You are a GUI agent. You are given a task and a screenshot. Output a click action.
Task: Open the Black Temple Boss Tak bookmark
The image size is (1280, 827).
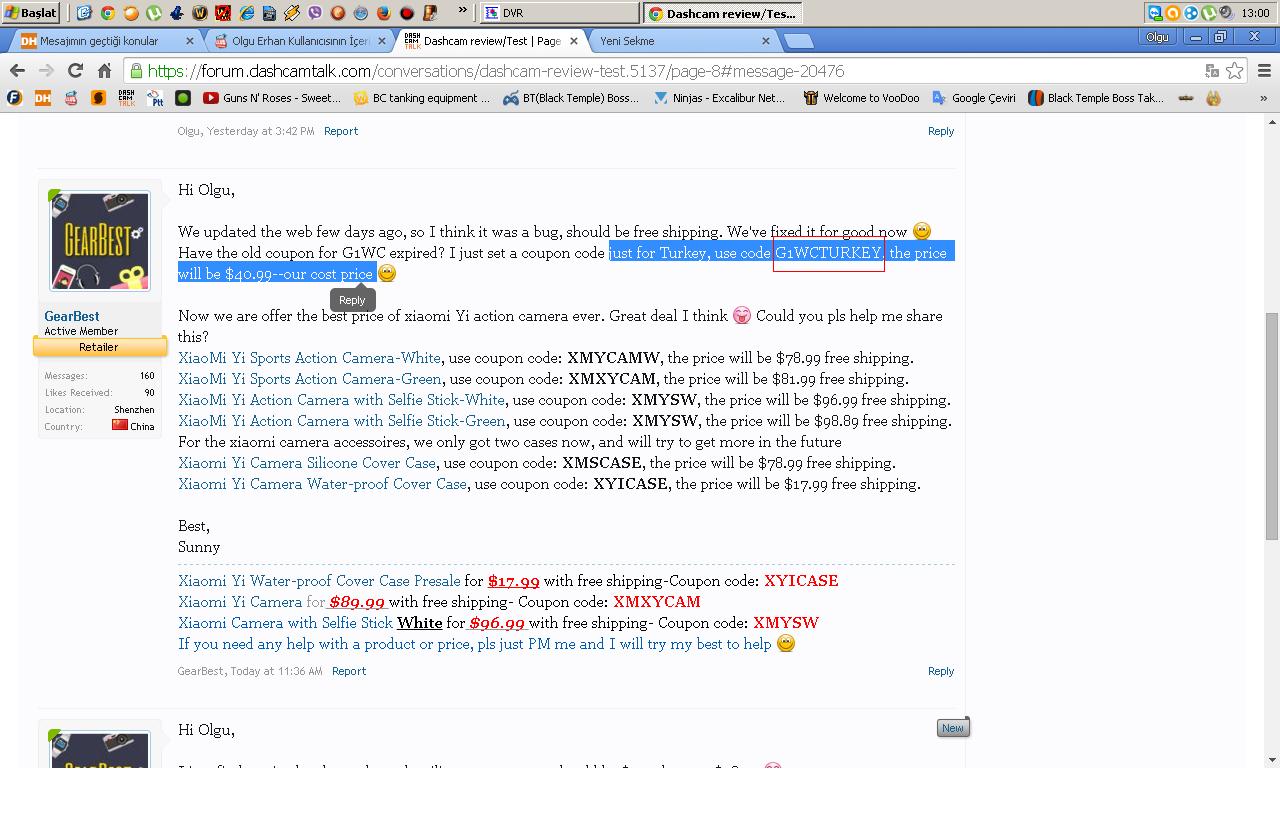[x=1096, y=97]
